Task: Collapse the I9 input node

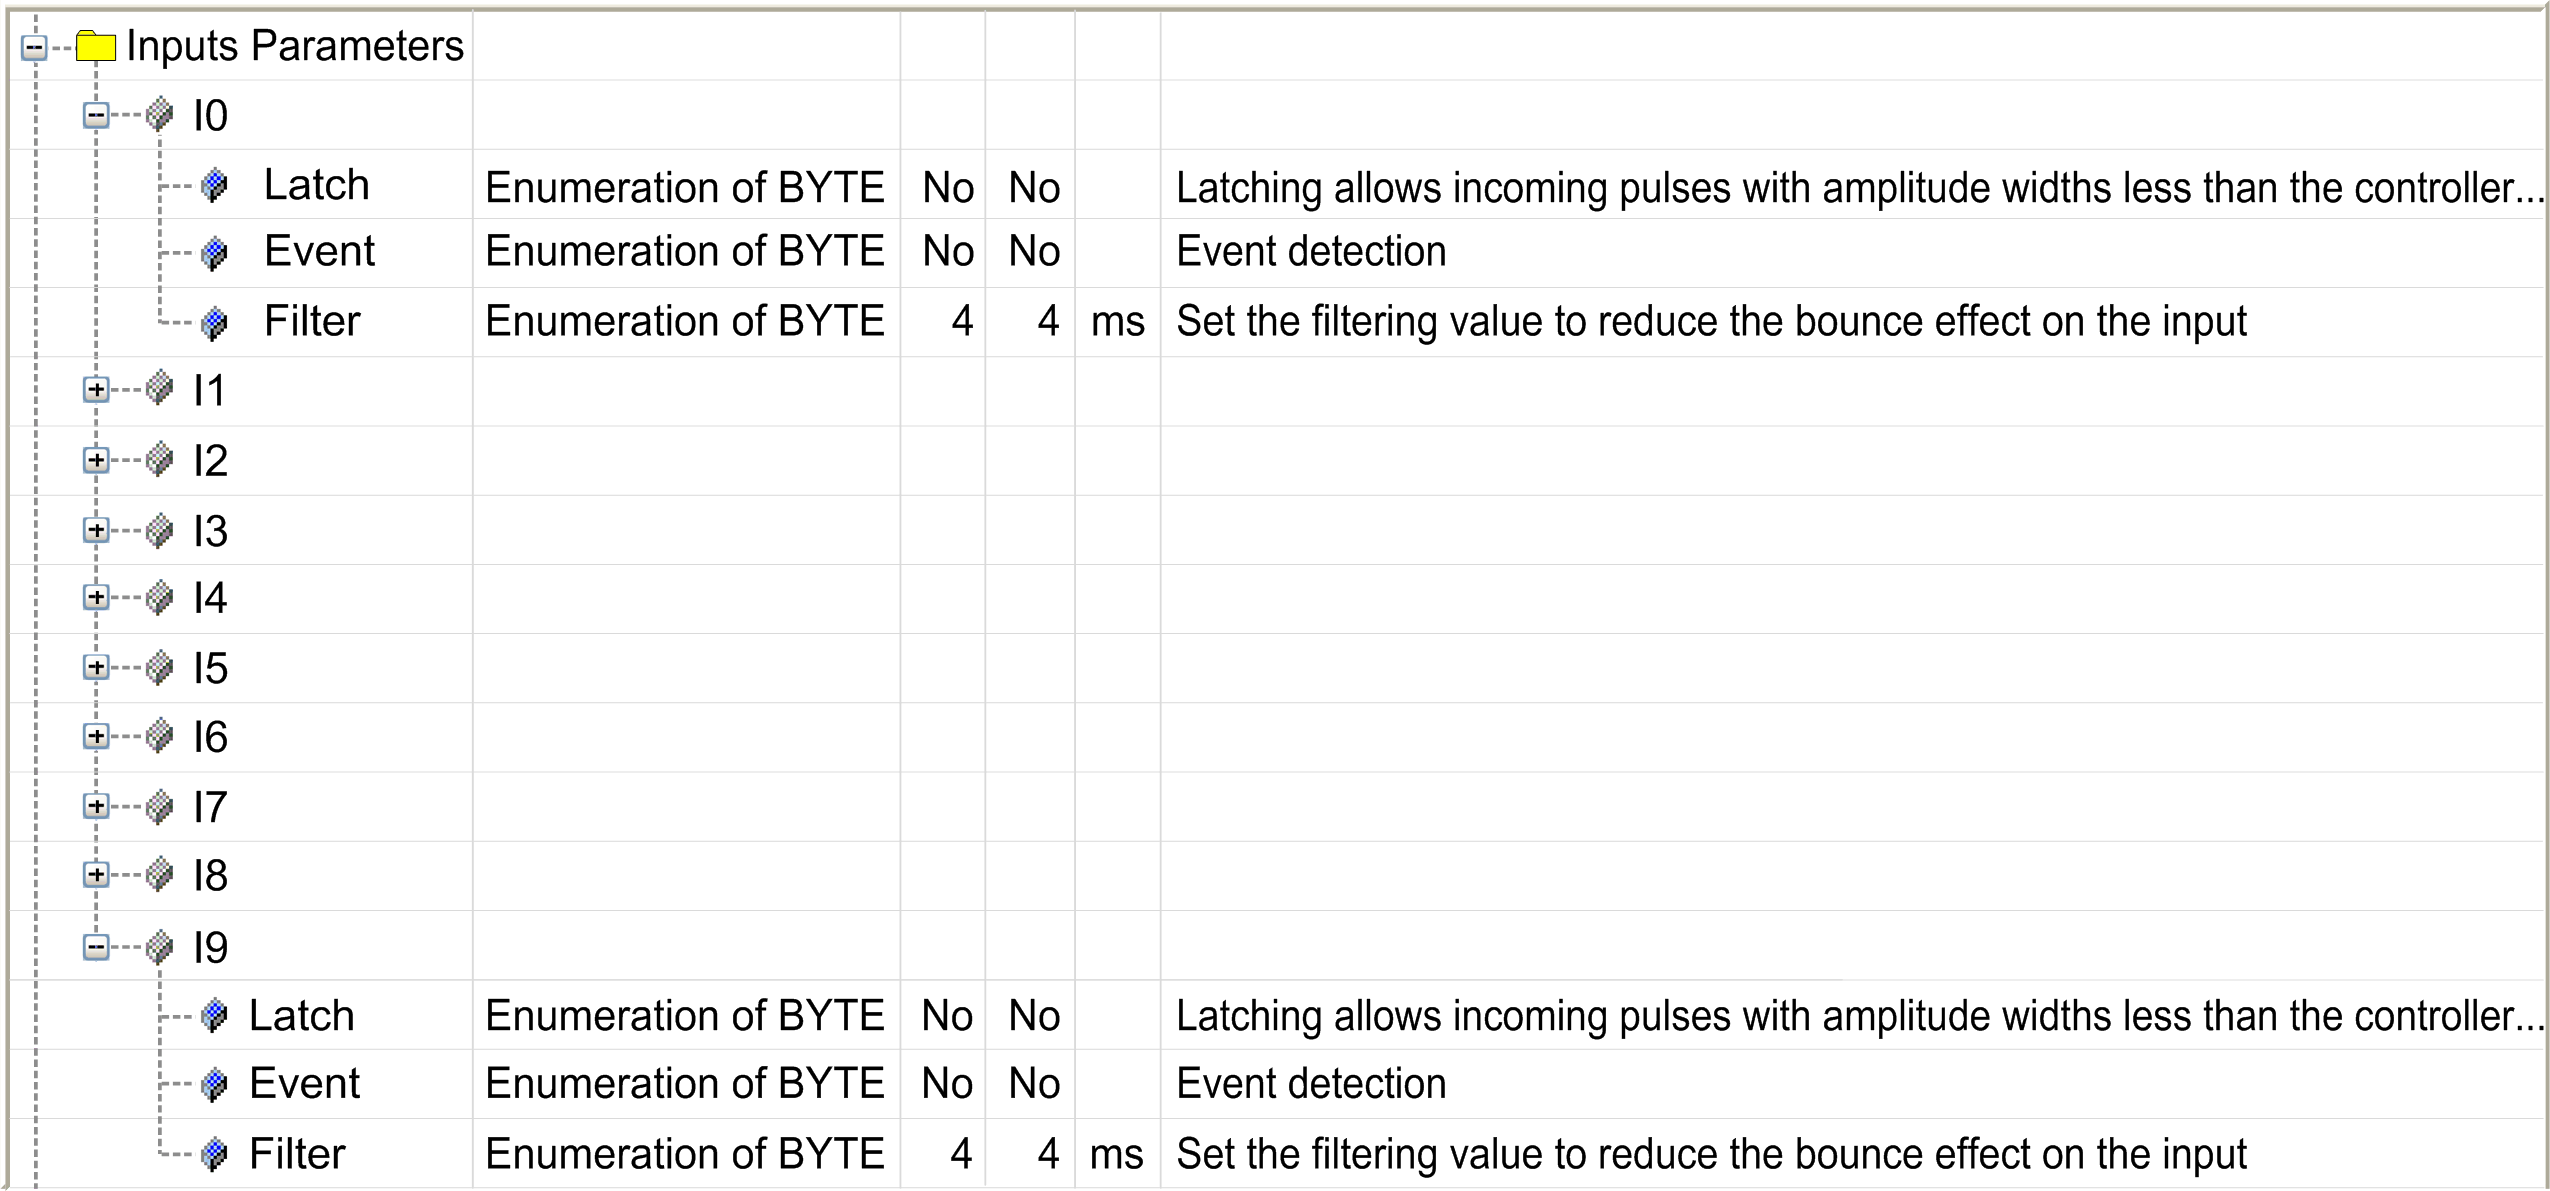Action: coord(96,946)
